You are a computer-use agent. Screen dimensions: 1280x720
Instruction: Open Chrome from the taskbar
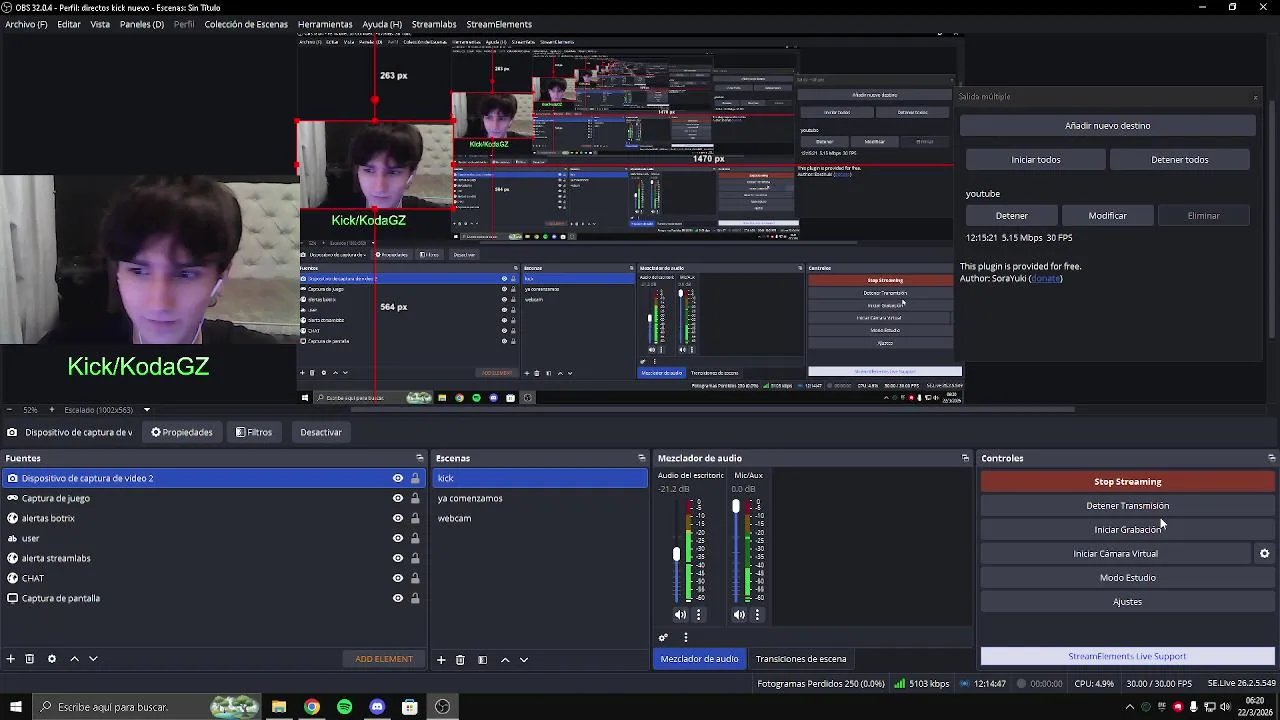pos(312,707)
